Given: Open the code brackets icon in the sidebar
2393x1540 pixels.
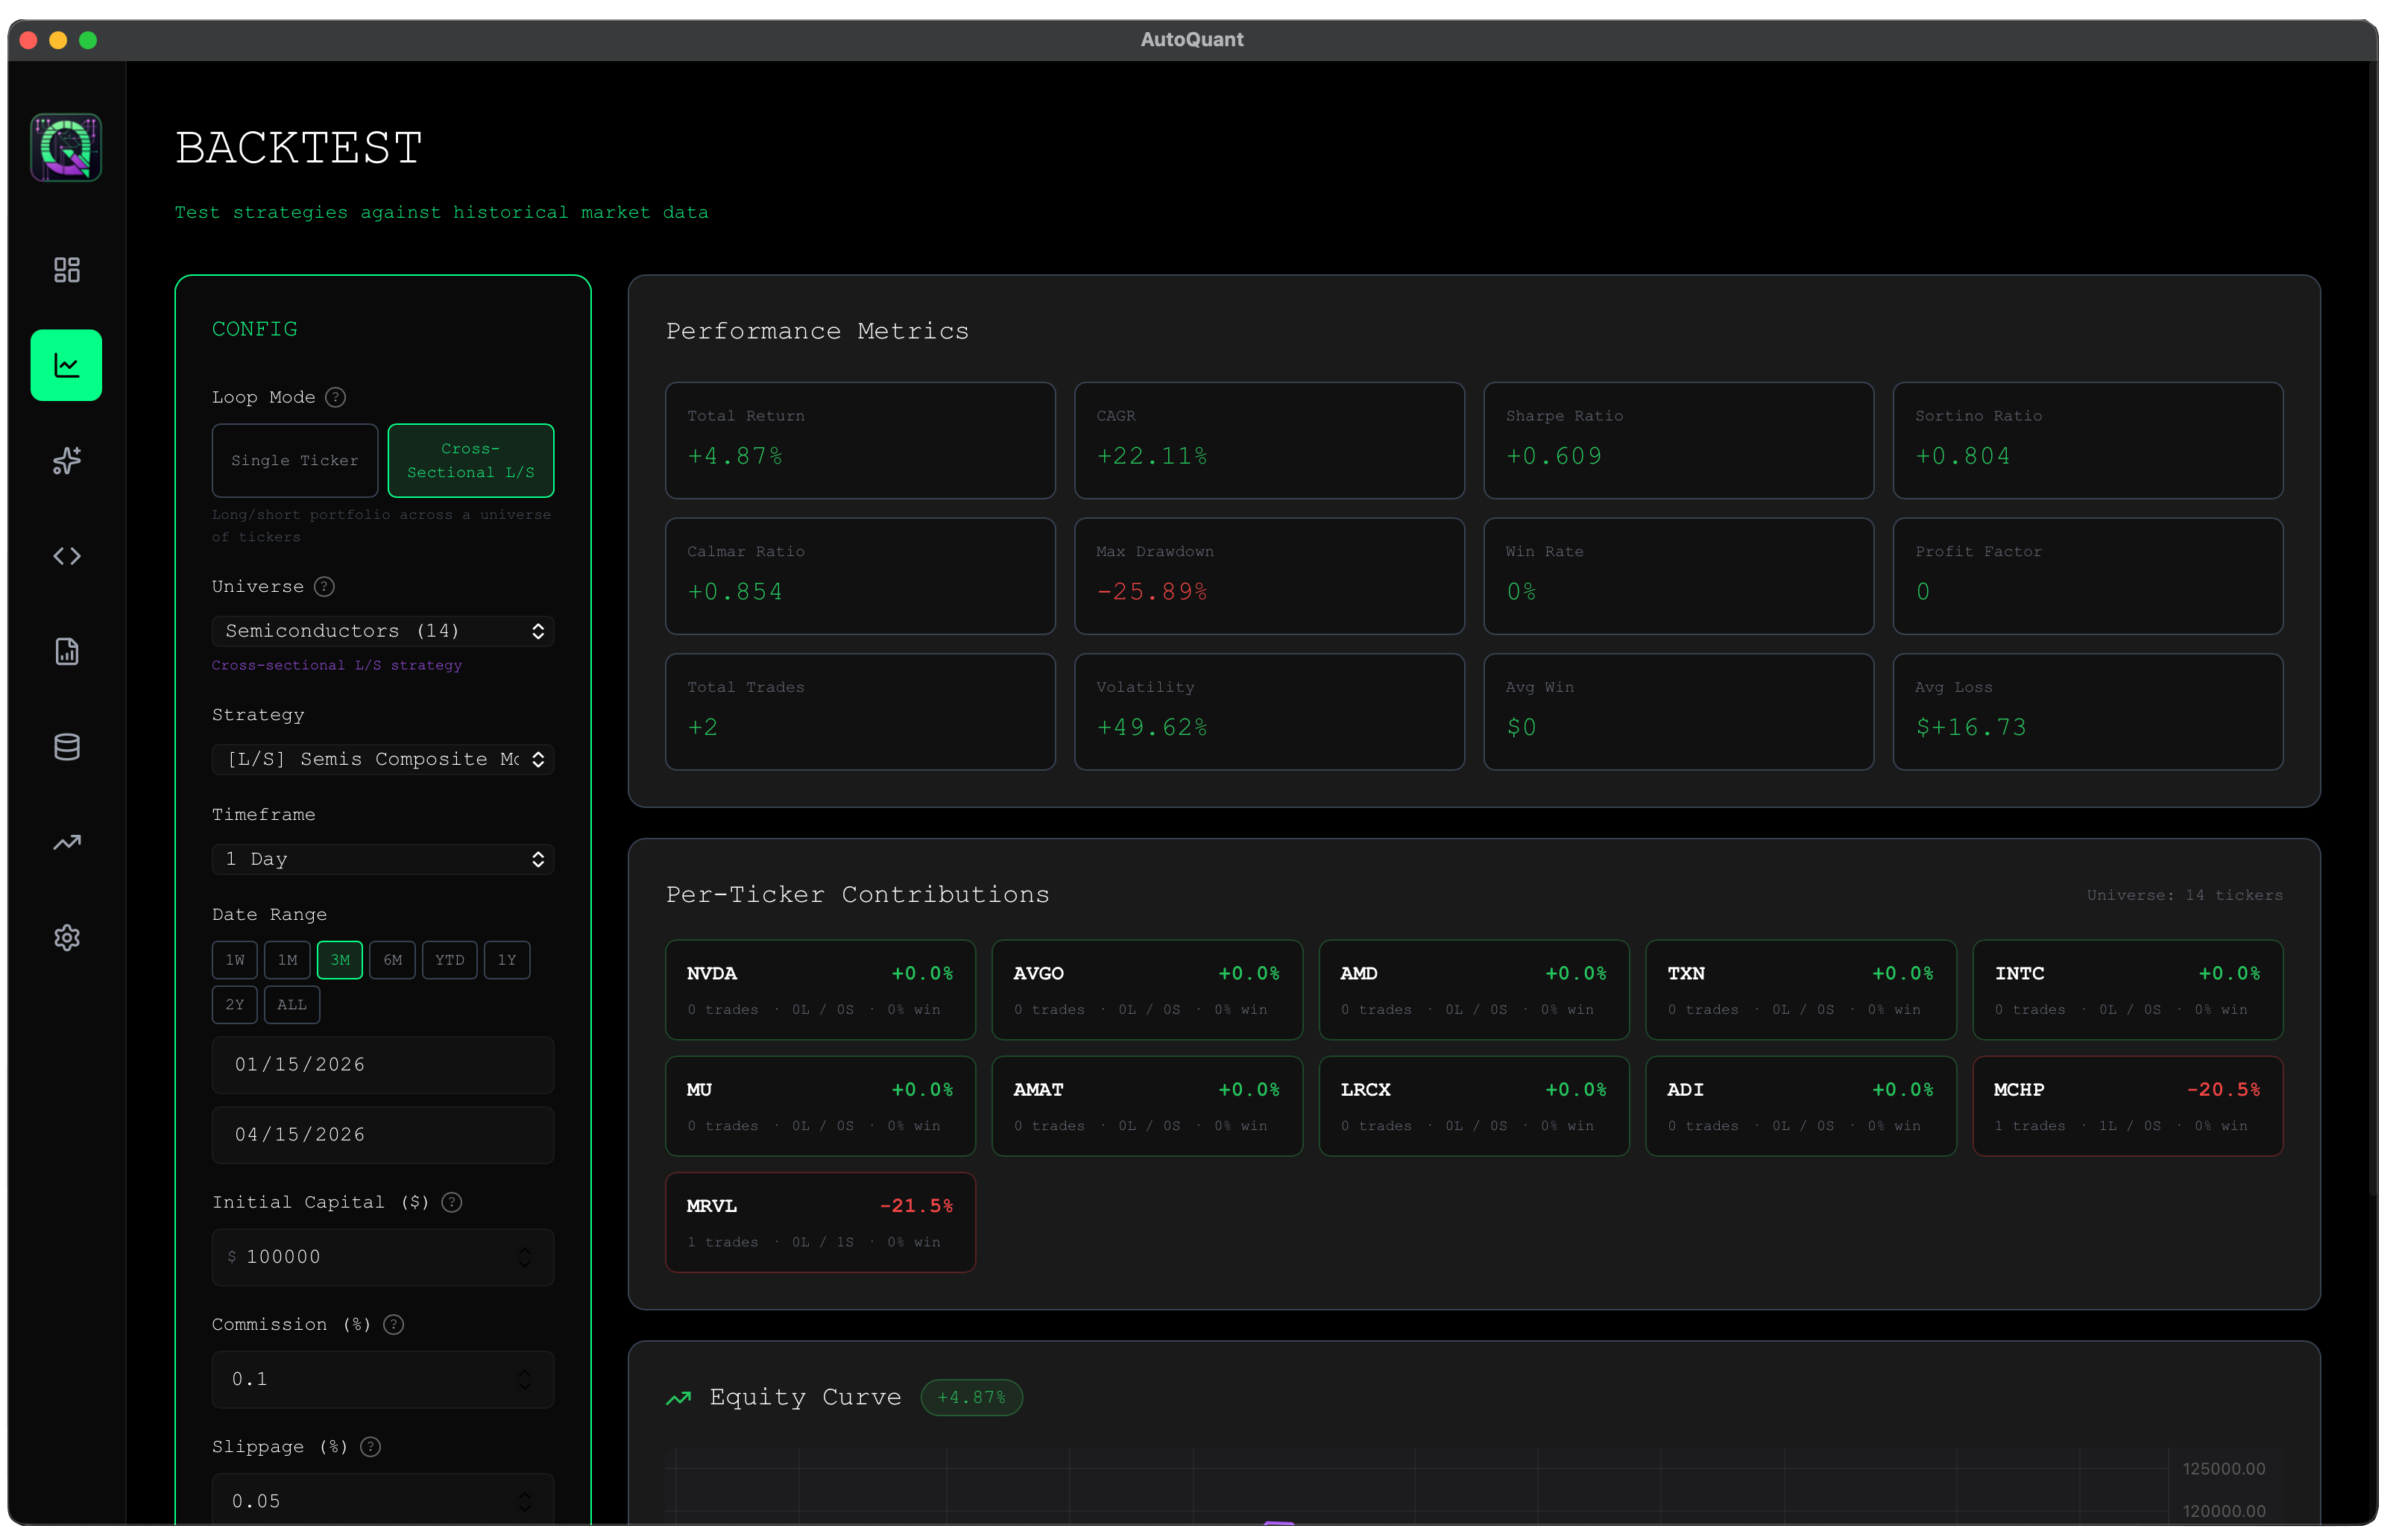Looking at the screenshot, I should 66,556.
